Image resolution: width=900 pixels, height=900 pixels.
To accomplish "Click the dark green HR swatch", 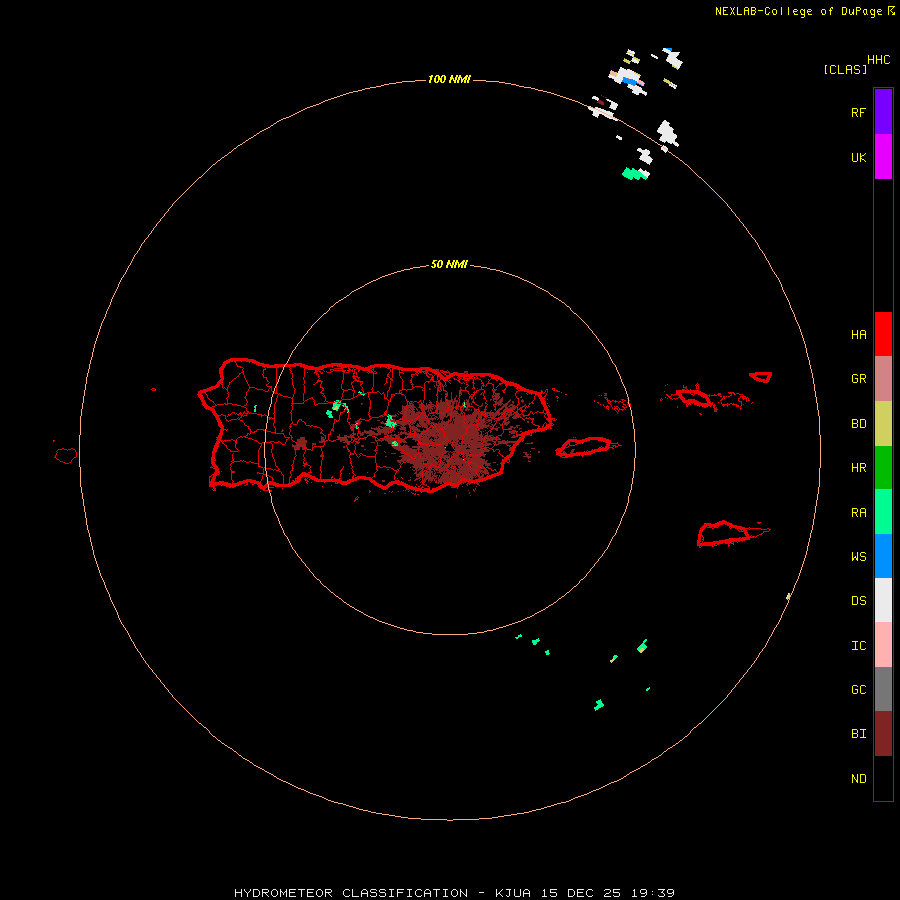I will (883, 468).
